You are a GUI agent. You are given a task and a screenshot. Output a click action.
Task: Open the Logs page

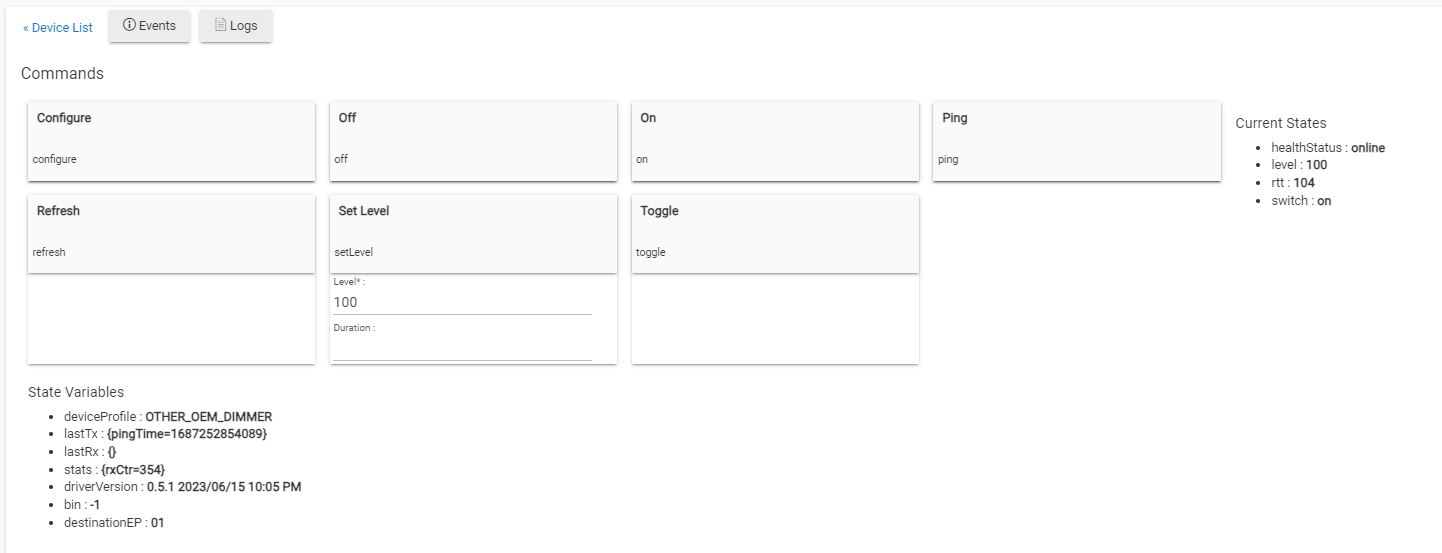coord(236,26)
